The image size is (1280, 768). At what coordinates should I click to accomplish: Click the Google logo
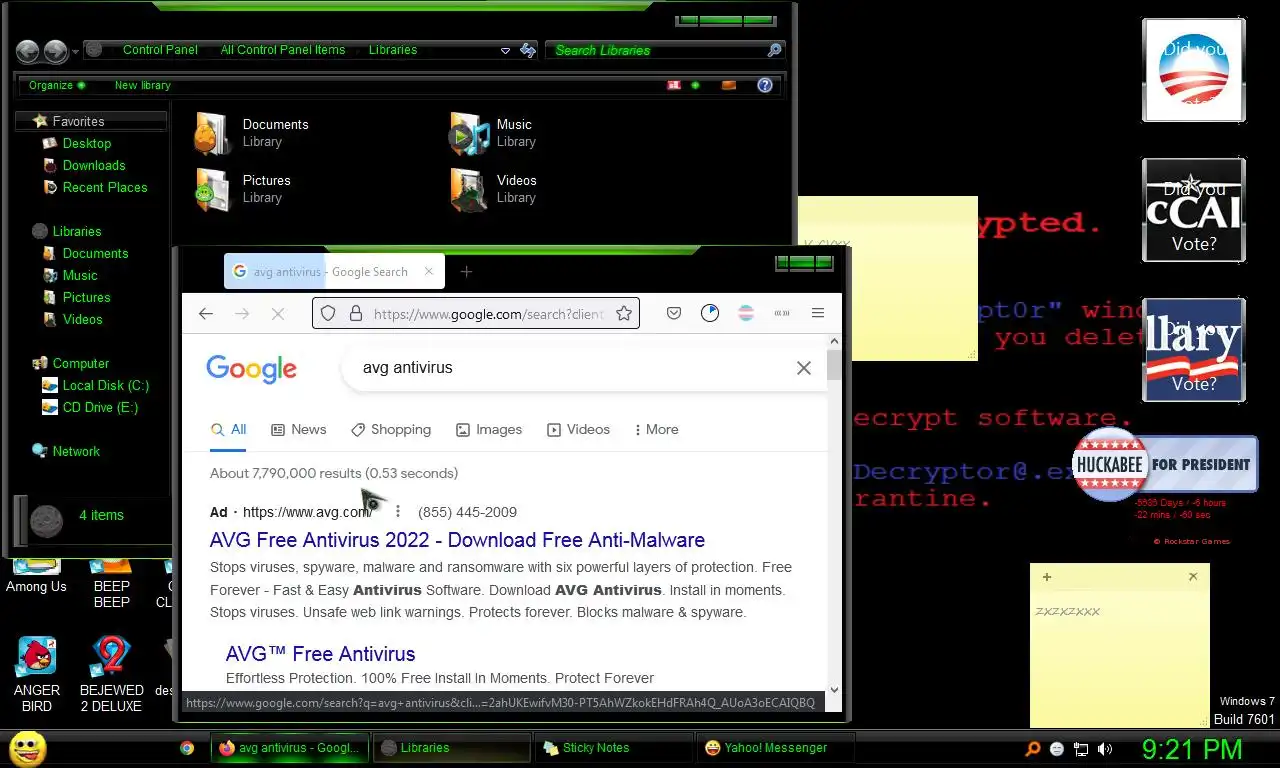251,369
